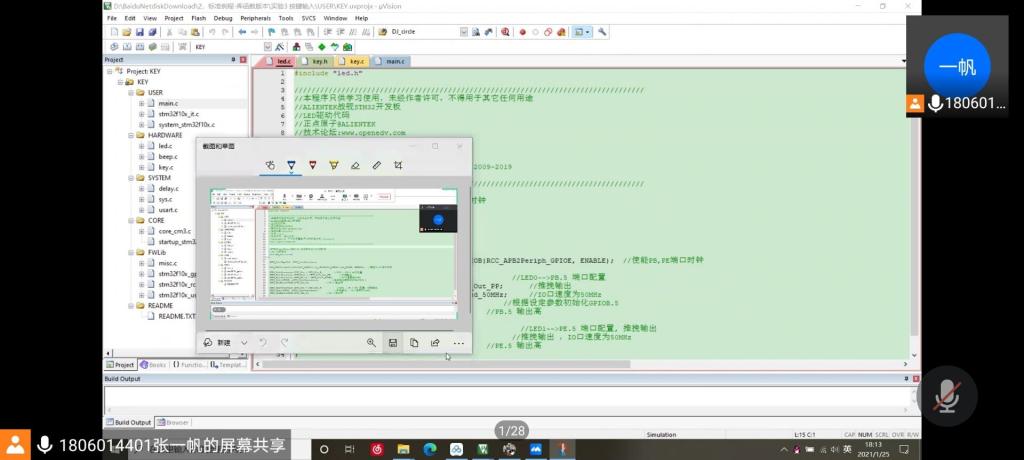The width and height of the screenshot is (1024, 460).
Task: Open the dropdown arrow next to 新建
Action: [243, 343]
